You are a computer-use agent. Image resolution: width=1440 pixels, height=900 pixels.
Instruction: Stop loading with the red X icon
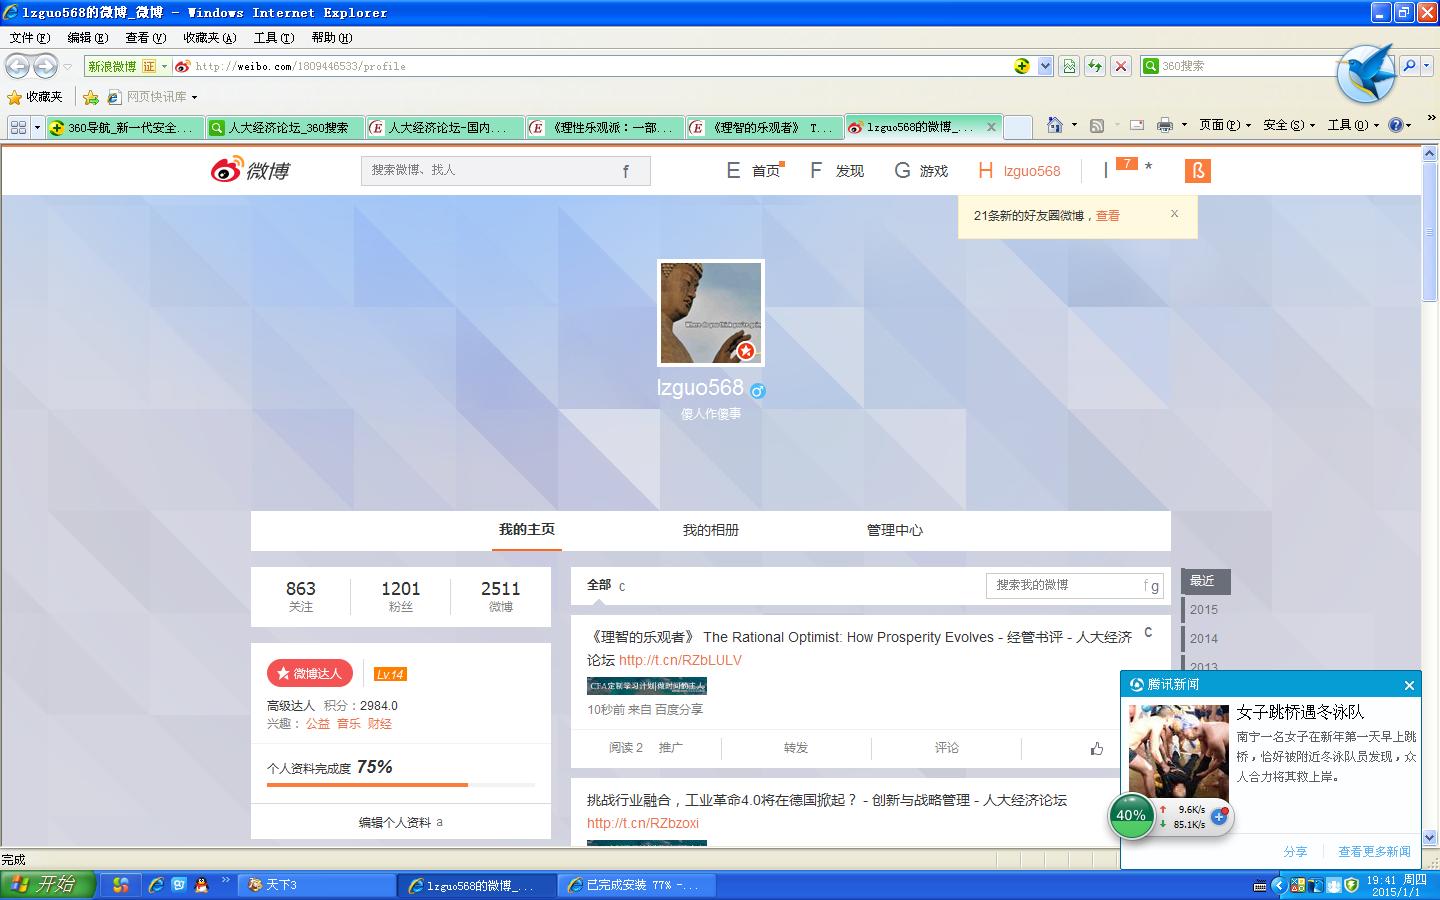tap(1121, 66)
